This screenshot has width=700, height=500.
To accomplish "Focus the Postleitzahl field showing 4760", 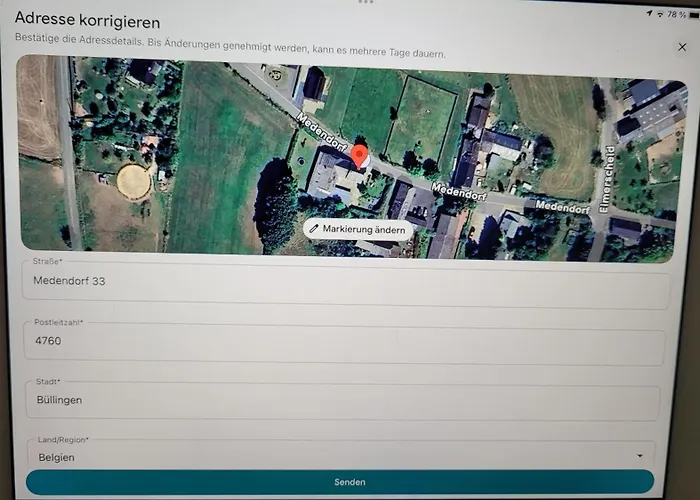I will point(344,343).
